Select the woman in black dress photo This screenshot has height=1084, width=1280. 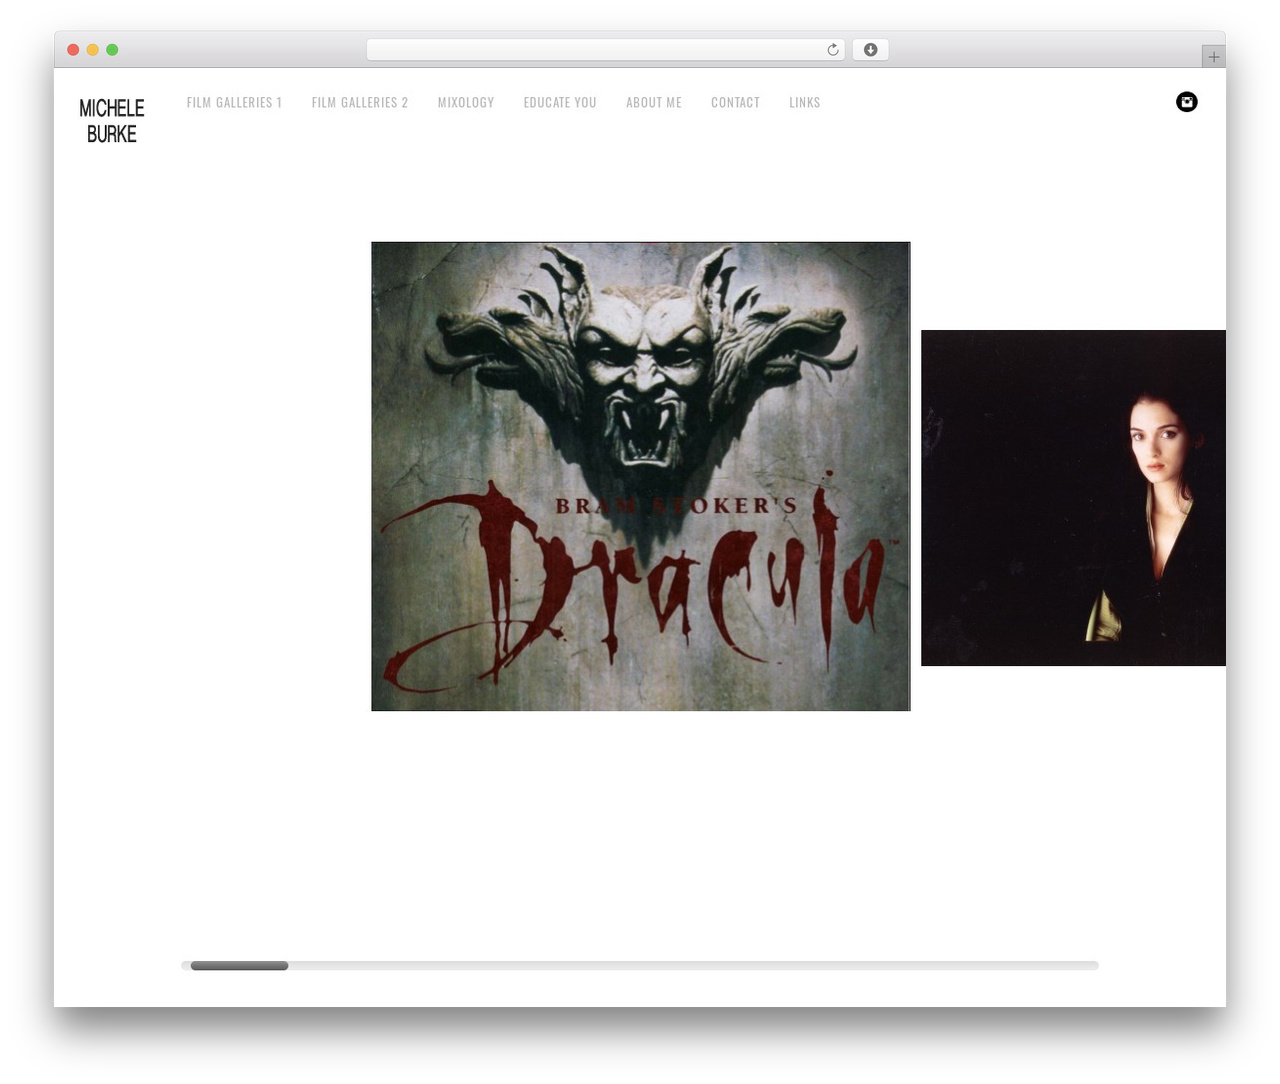coord(1073,498)
